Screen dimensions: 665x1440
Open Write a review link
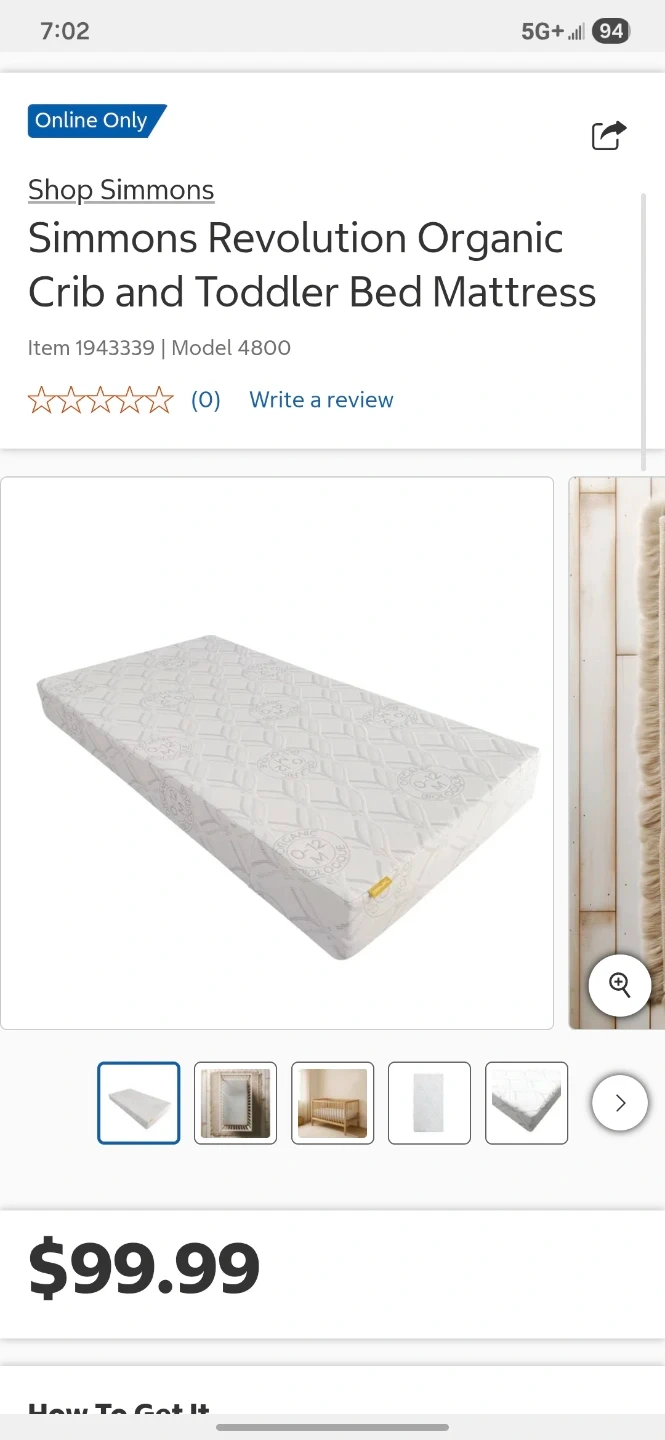(x=321, y=400)
